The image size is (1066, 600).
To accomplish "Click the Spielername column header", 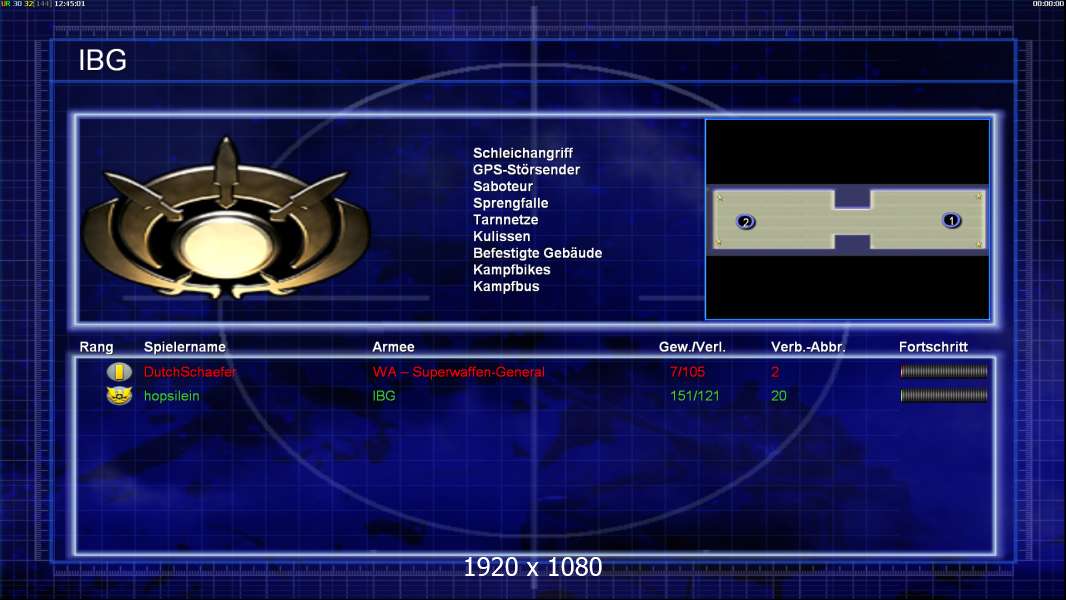I will (185, 347).
